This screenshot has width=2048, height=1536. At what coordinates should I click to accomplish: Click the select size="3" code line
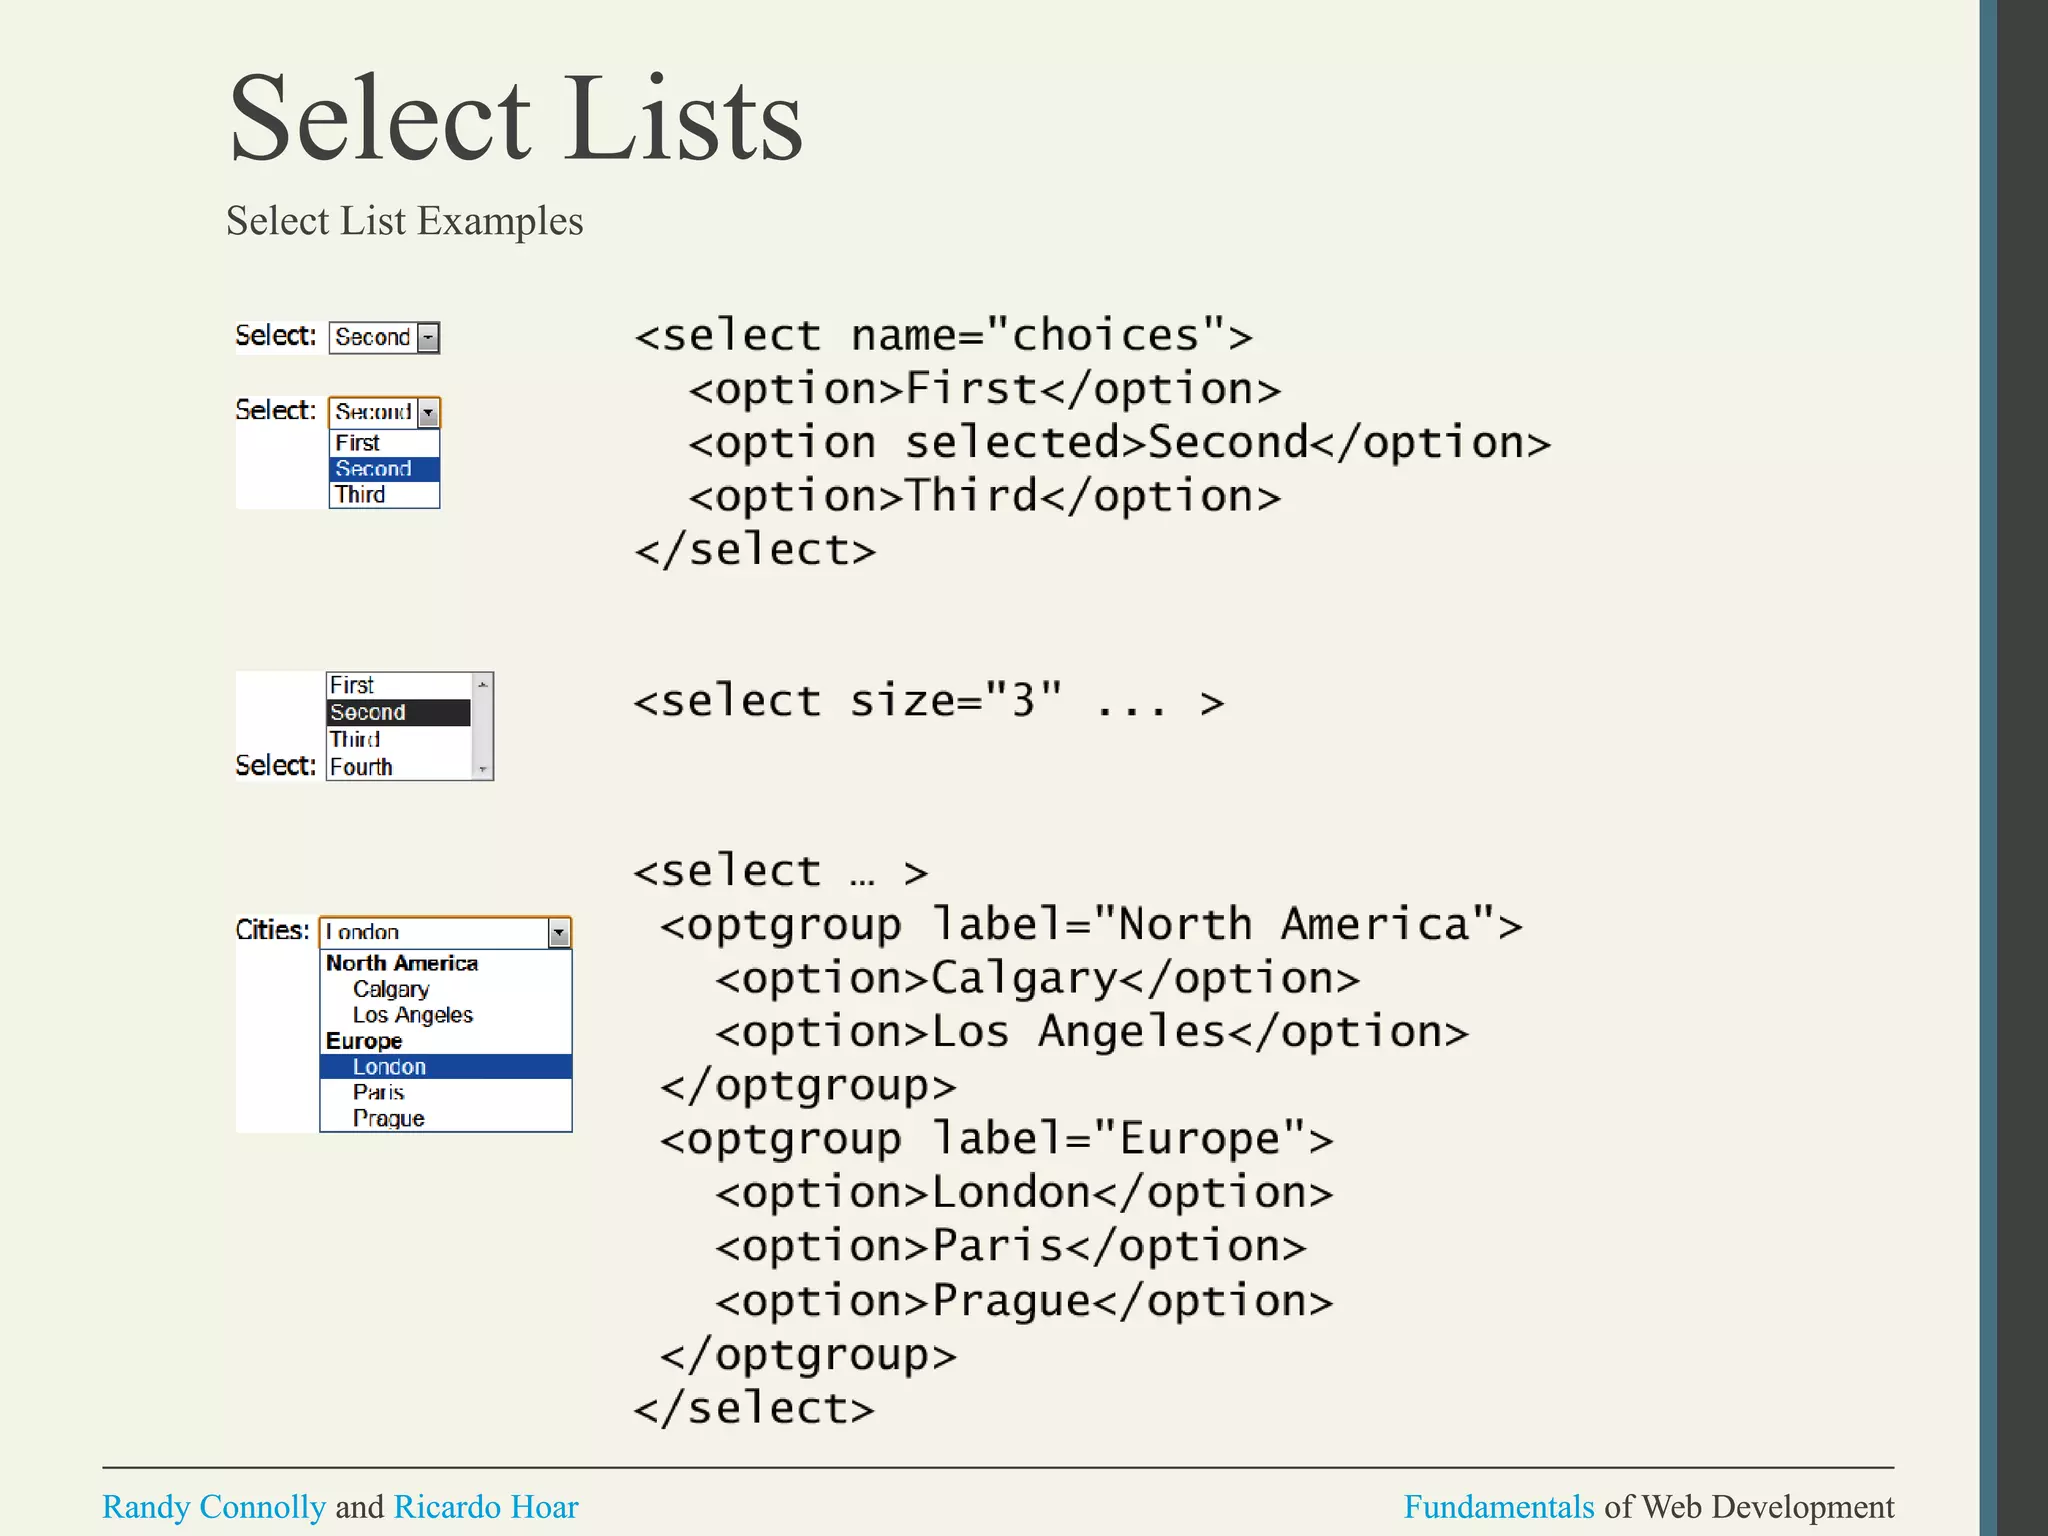pos(929,700)
